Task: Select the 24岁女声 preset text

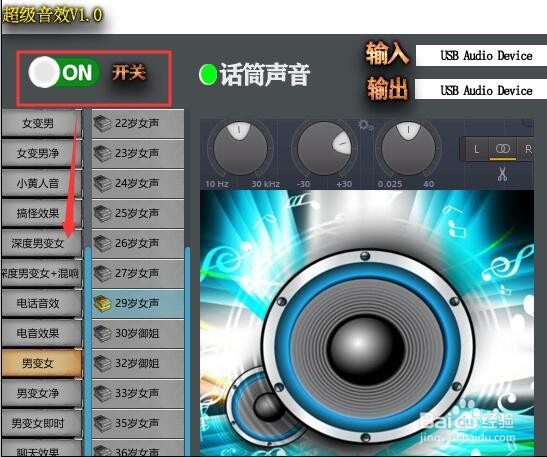Action: pyautogui.click(x=137, y=183)
